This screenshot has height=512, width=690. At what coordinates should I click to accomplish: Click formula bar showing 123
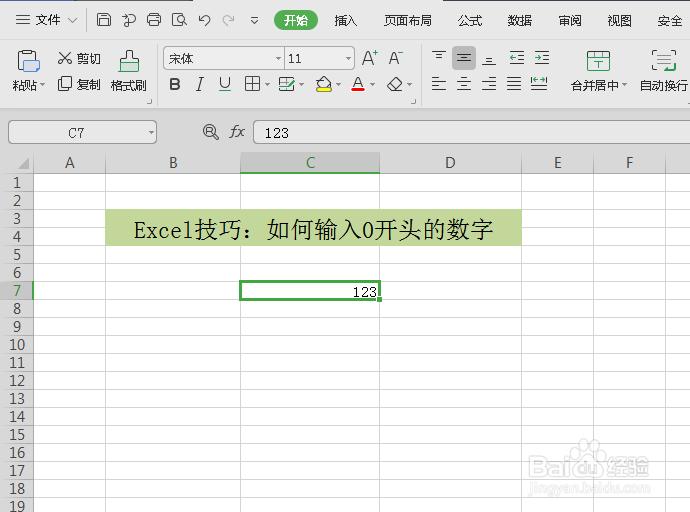click(471, 132)
